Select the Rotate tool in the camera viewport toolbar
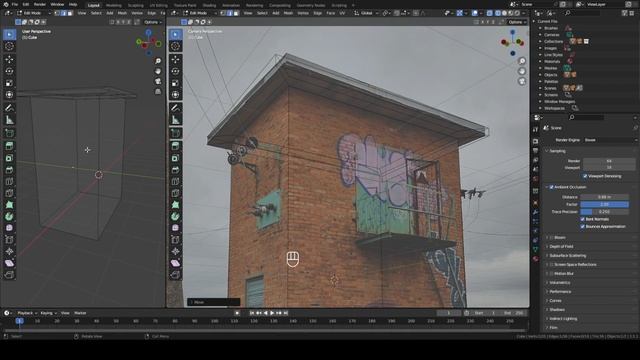The image size is (640, 360). (176, 71)
